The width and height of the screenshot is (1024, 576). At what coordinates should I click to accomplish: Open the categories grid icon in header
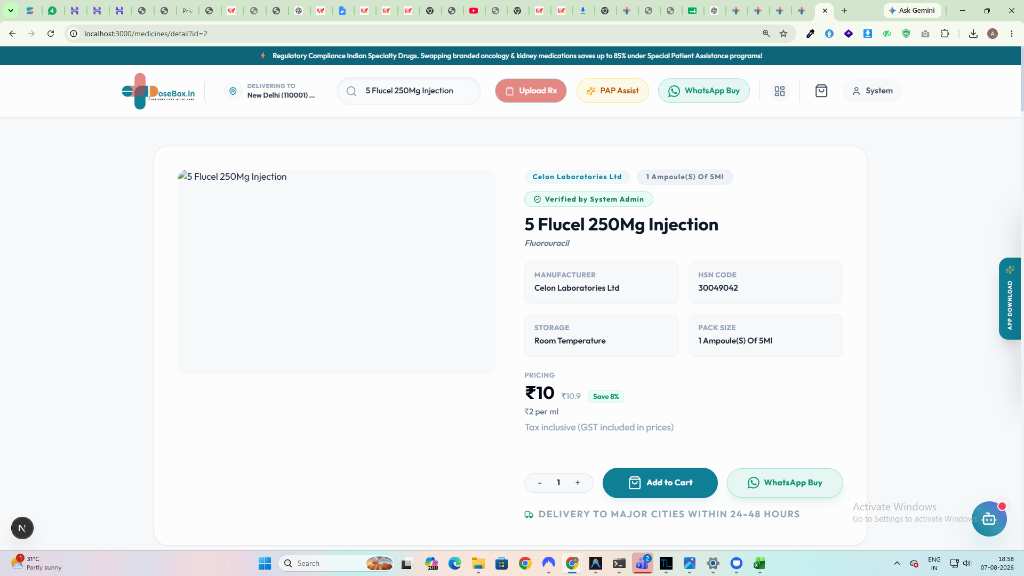click(780, 91)
